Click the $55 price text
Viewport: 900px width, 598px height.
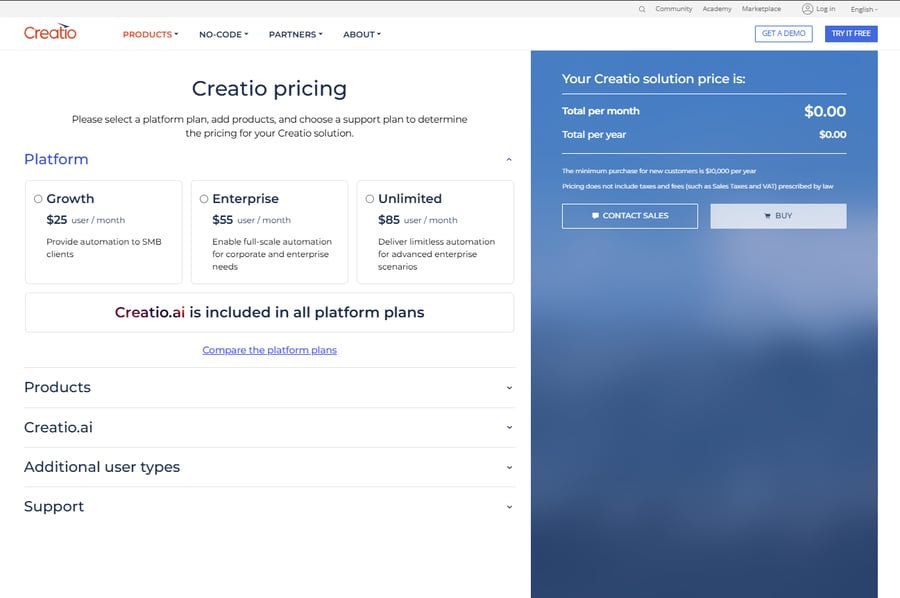223,220
